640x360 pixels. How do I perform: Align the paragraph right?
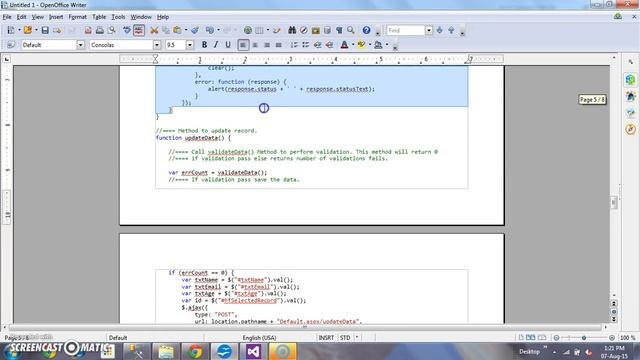point(267,45)
